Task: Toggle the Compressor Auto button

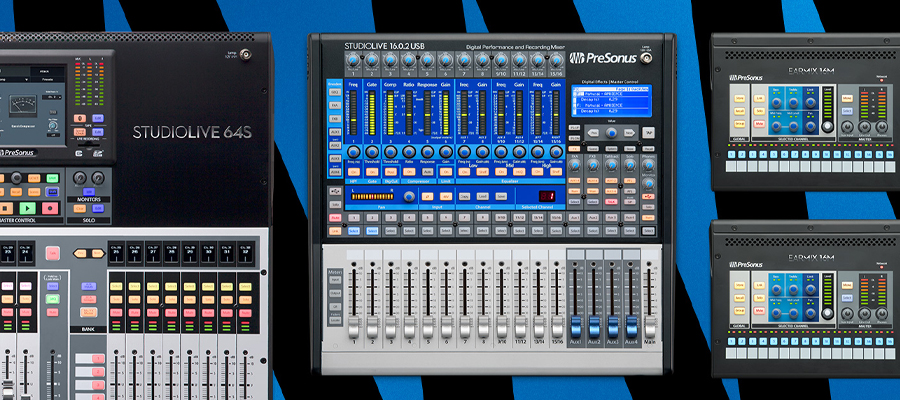Action: [428, 172]
